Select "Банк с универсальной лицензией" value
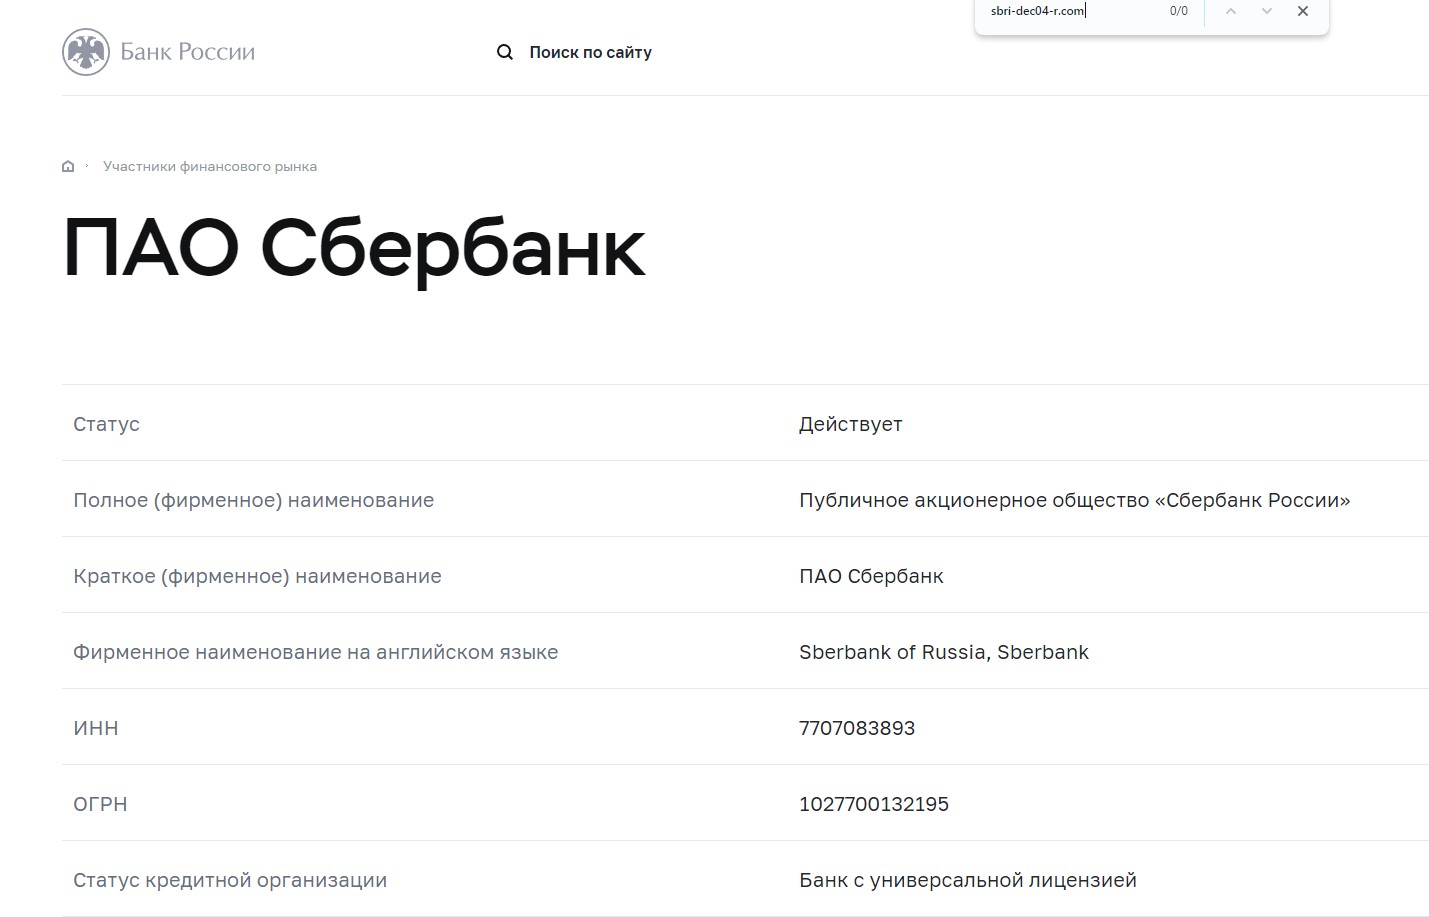The image size is (1429, 917). pyautogui.click(x=968, y=880)
